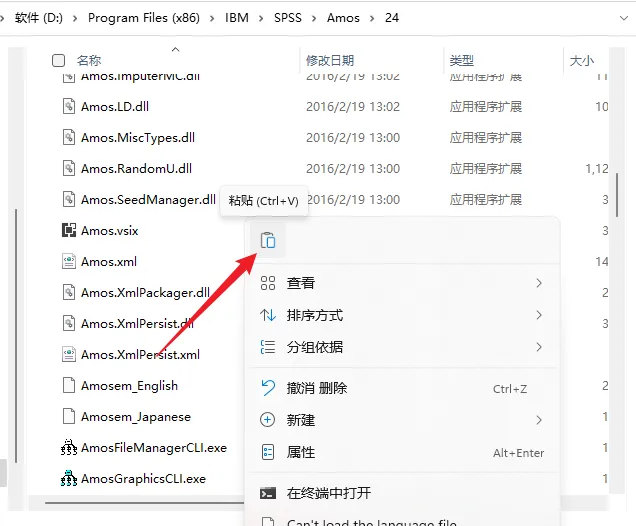Select the Amos.MiscTypes.dll file name
This screenshot has height=526, width=636.
pos(138,138)
